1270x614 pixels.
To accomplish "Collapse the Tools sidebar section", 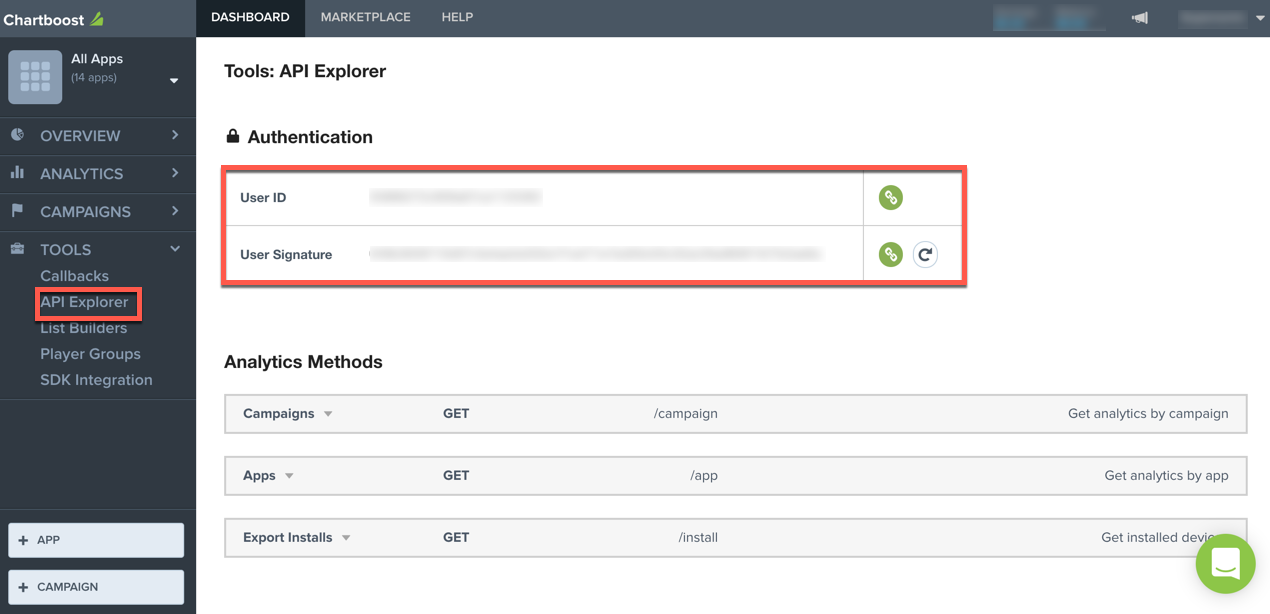I will click(x=175, y=249).
